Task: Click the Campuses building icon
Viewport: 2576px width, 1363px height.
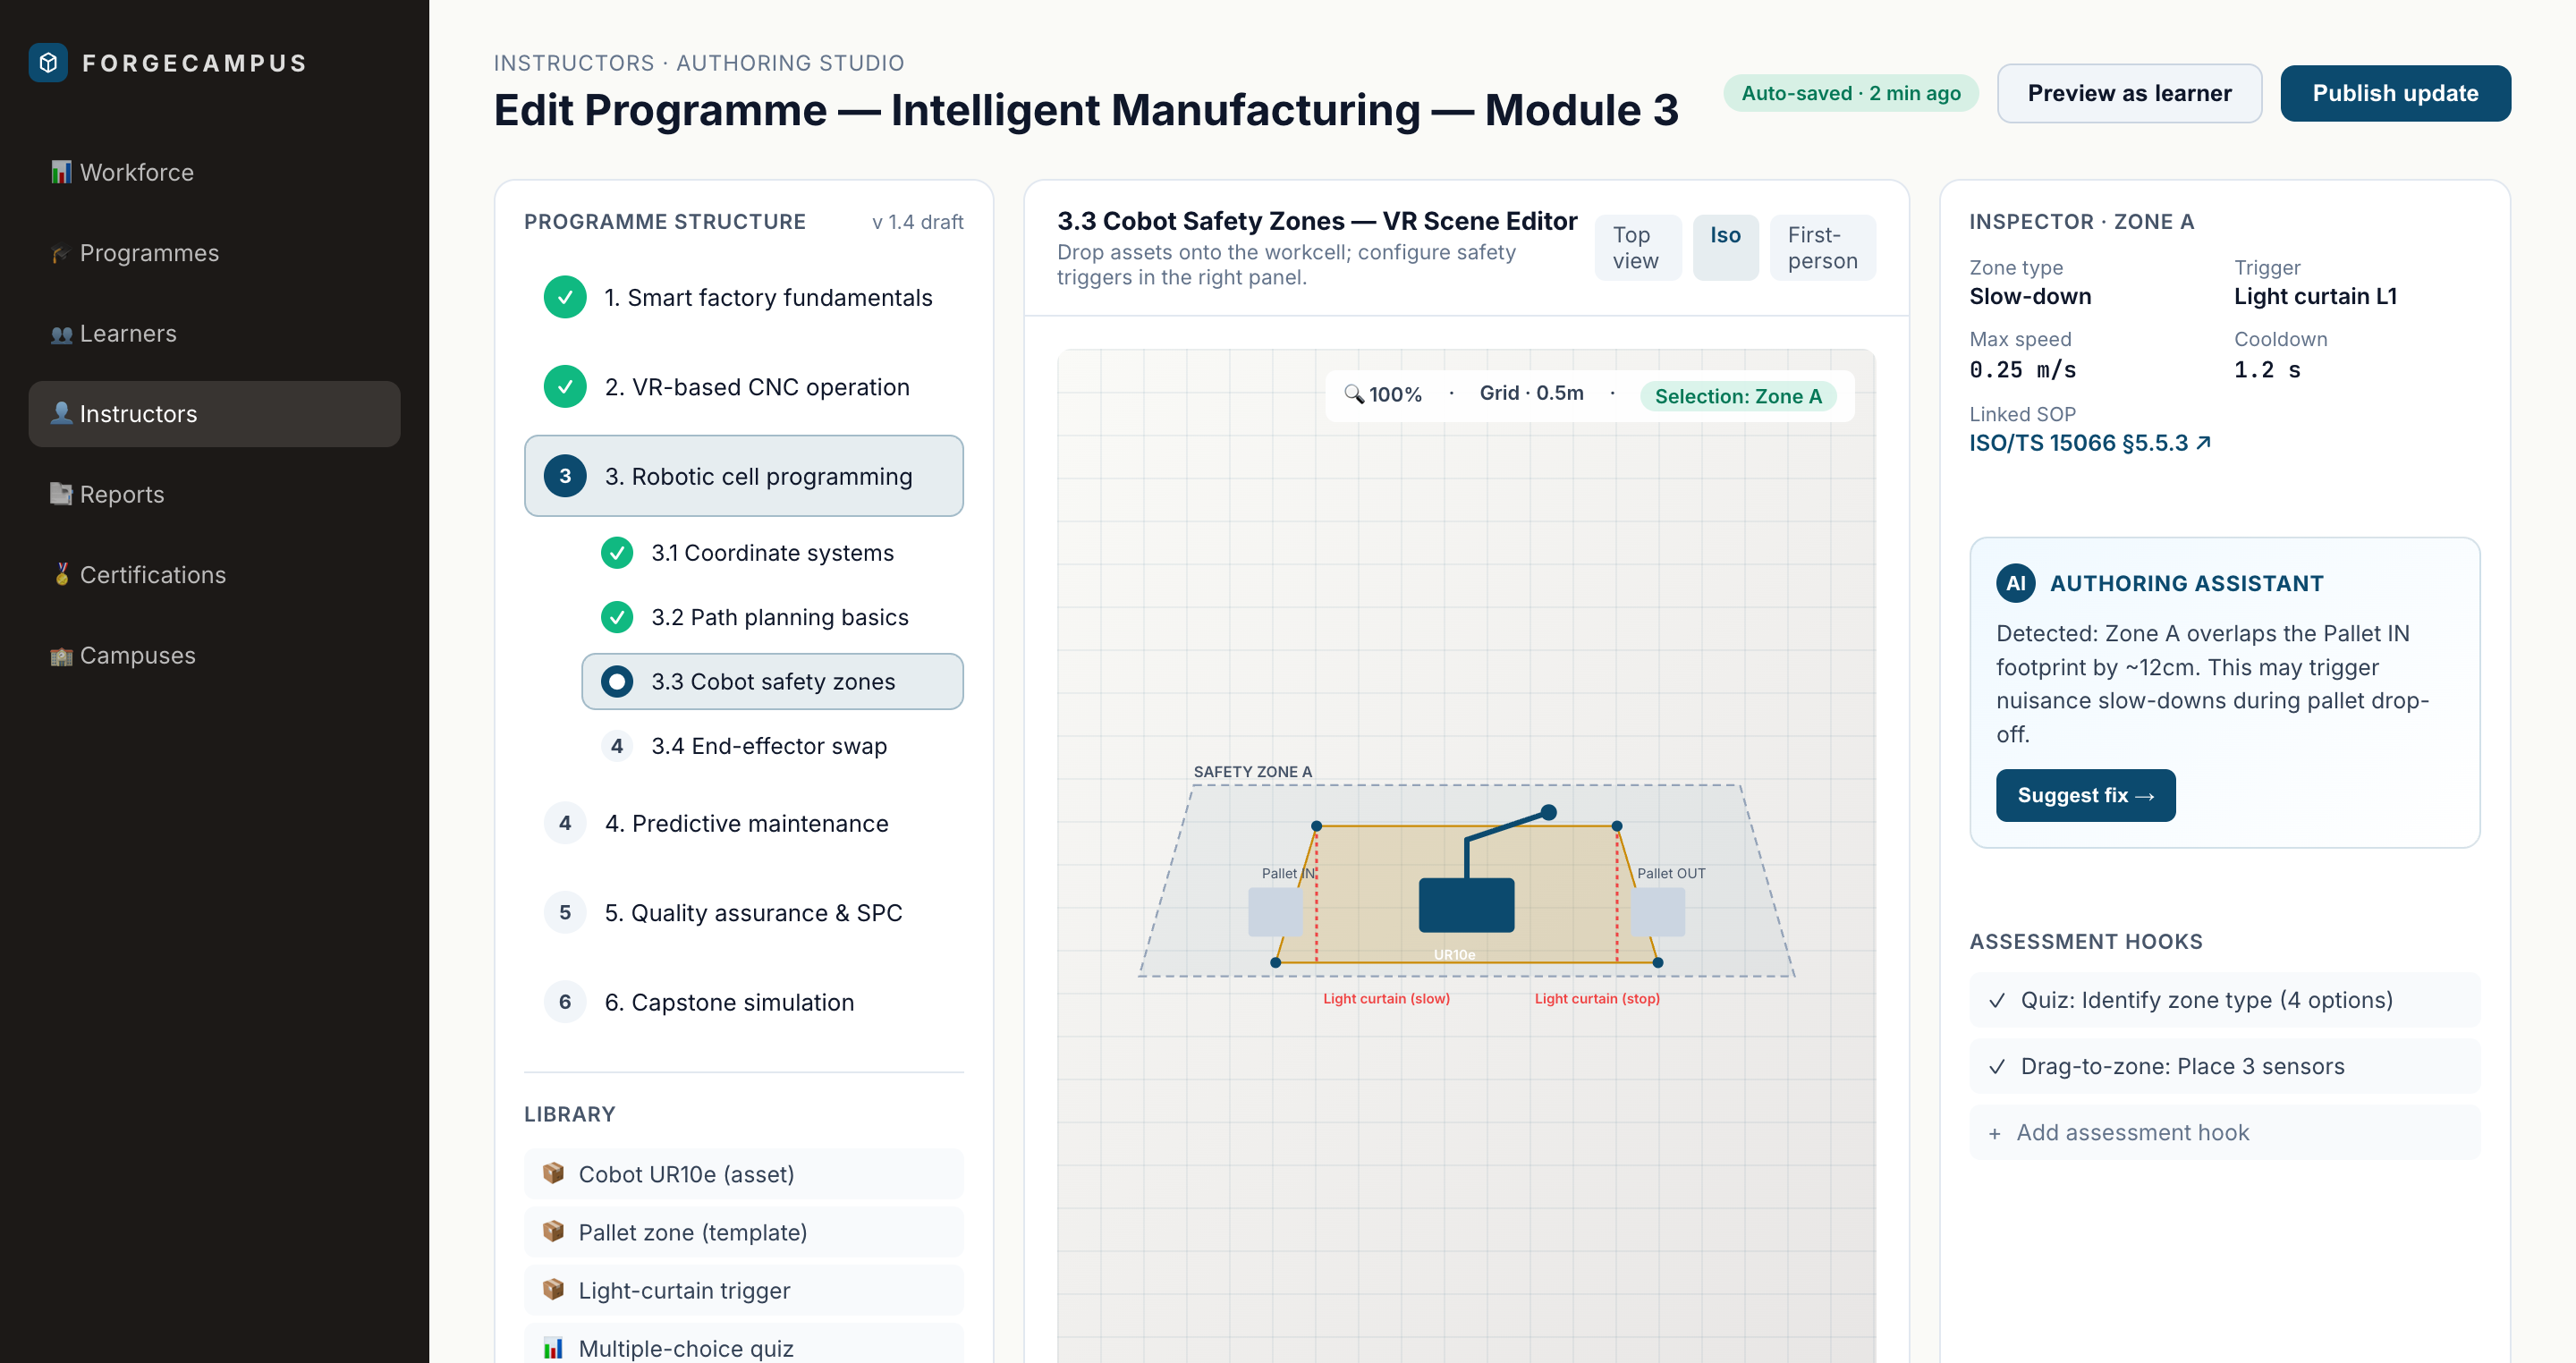Action: tap(61, 656)
